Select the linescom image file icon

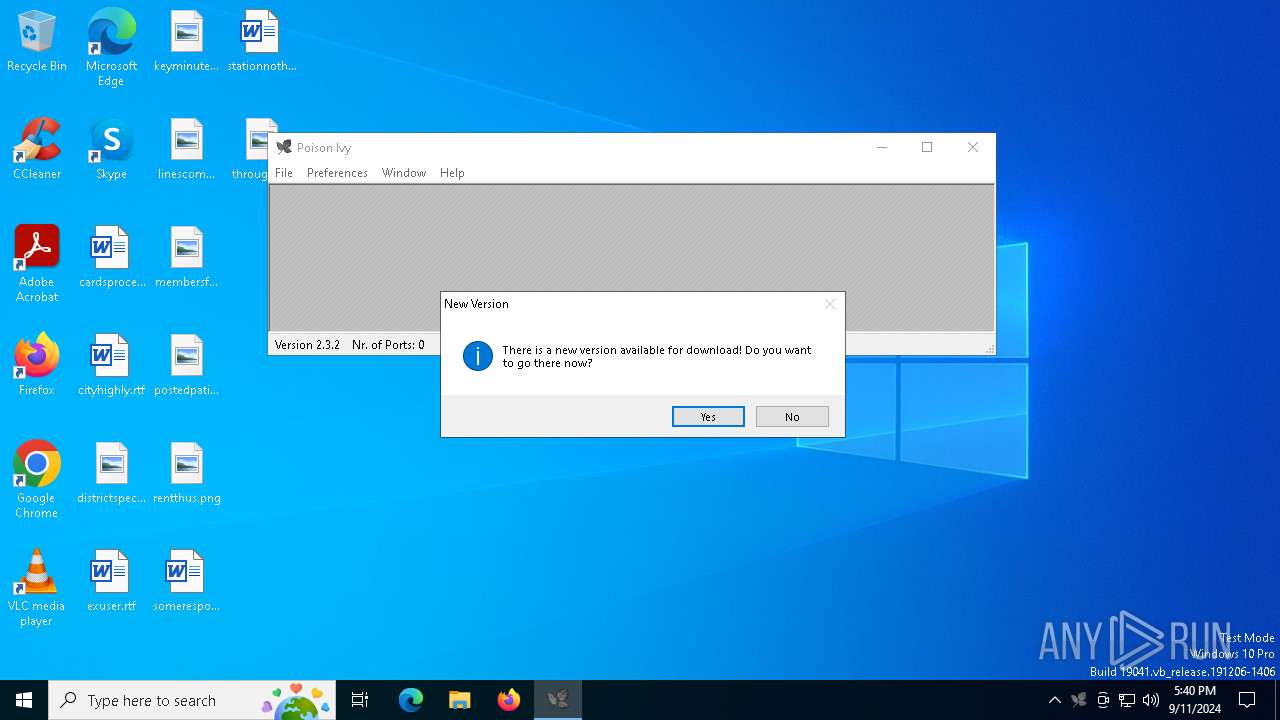(186, 149)
